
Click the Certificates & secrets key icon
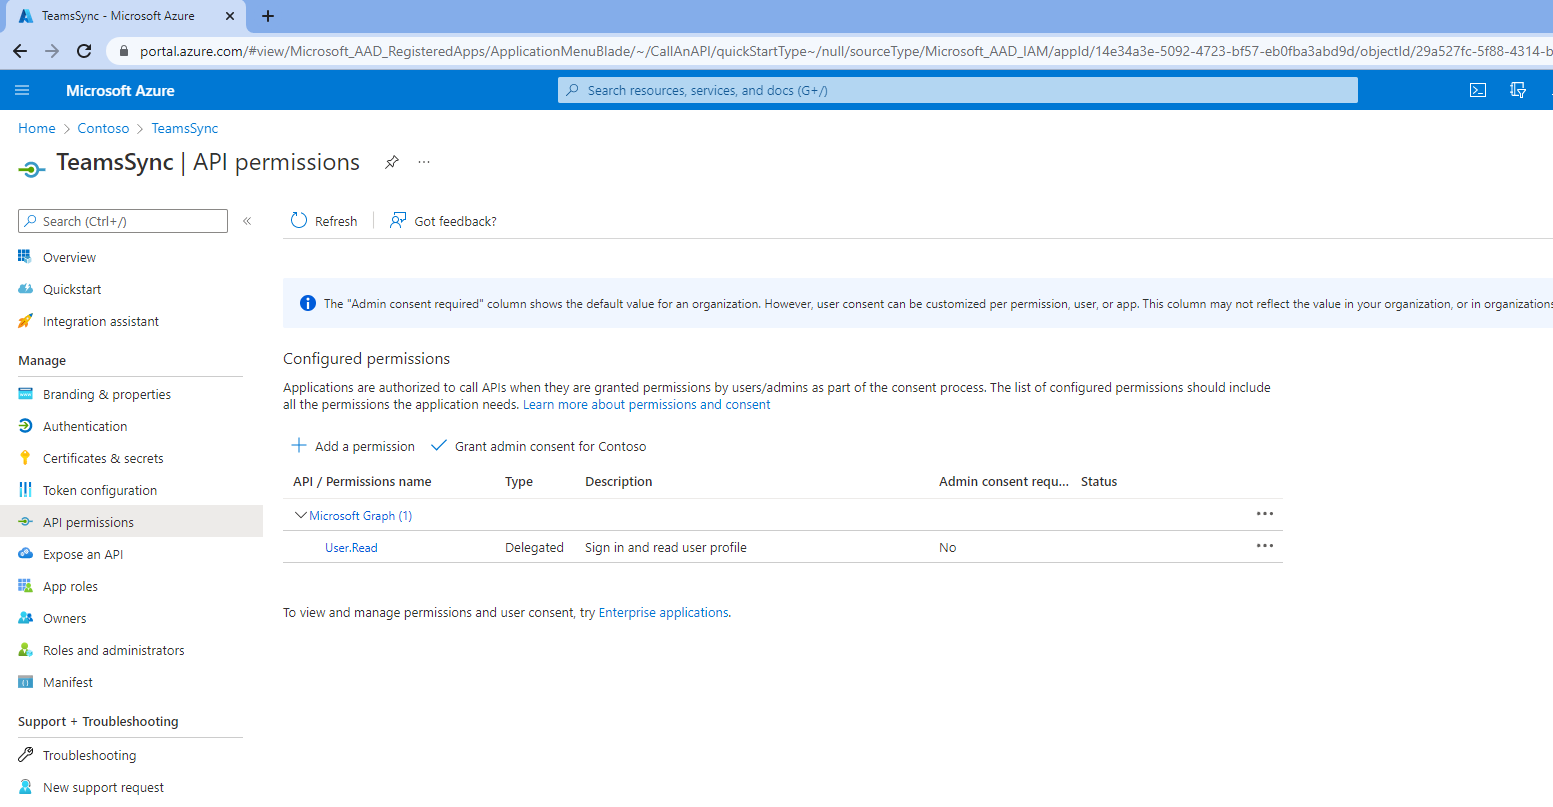pyautogui.click(x=25, y=458)
